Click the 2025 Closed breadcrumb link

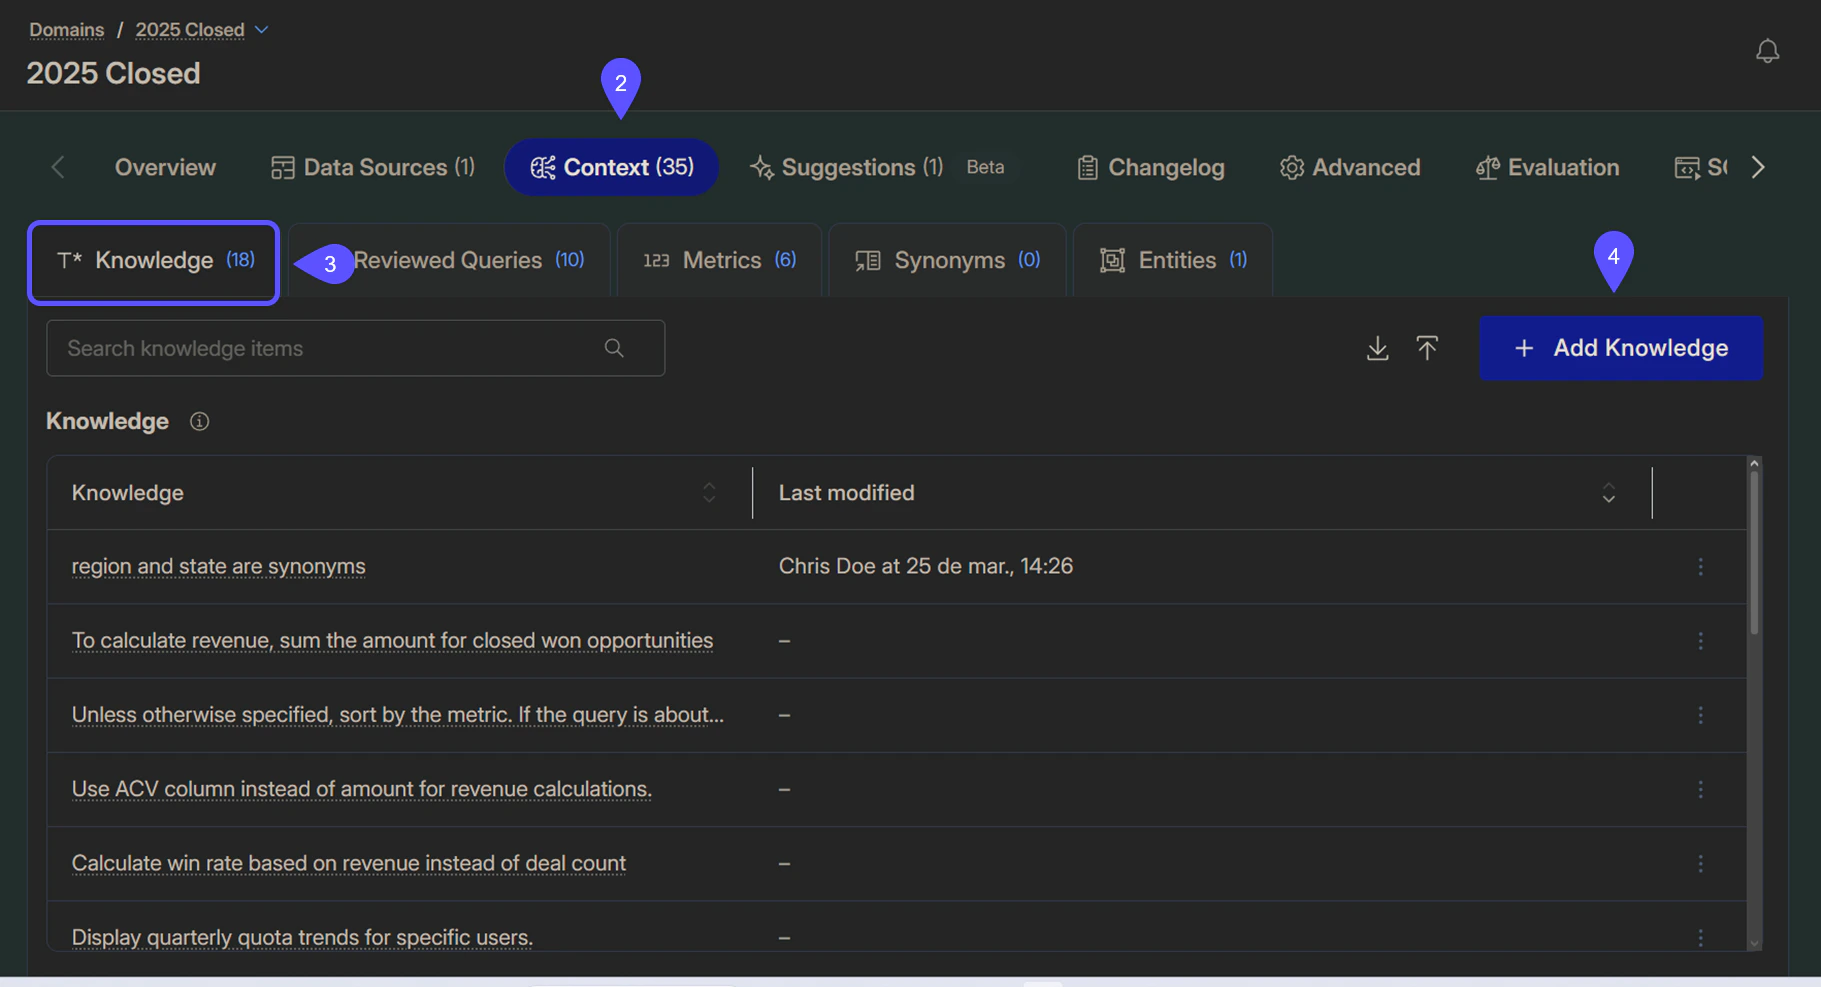(x=190, y=30)
